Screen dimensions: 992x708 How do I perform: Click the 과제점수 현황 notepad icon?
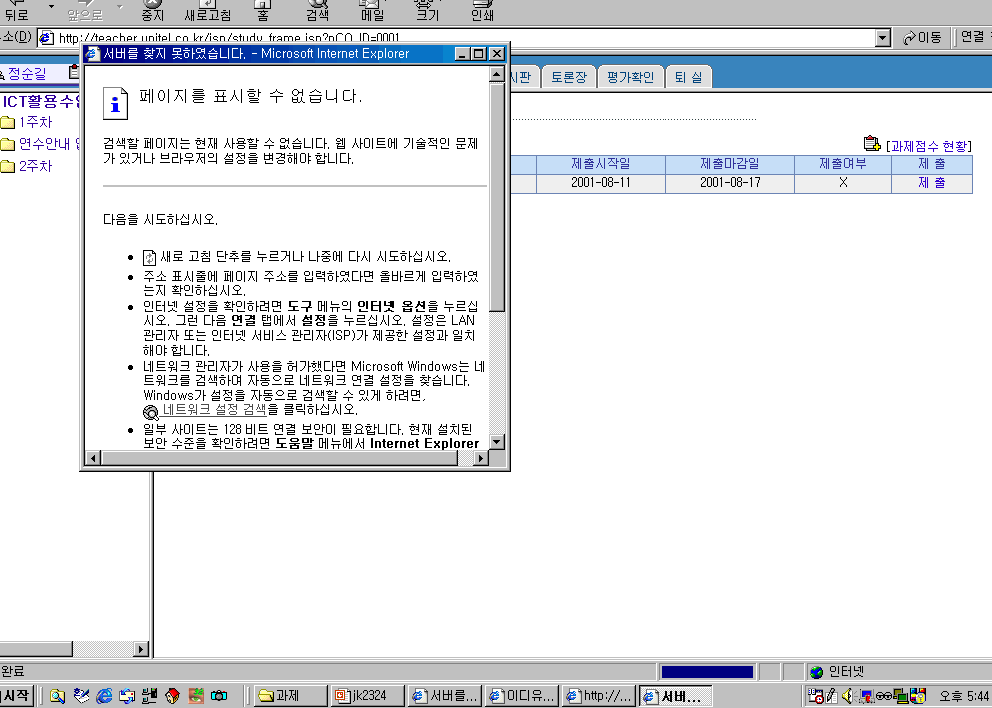[x=872, y=144]
